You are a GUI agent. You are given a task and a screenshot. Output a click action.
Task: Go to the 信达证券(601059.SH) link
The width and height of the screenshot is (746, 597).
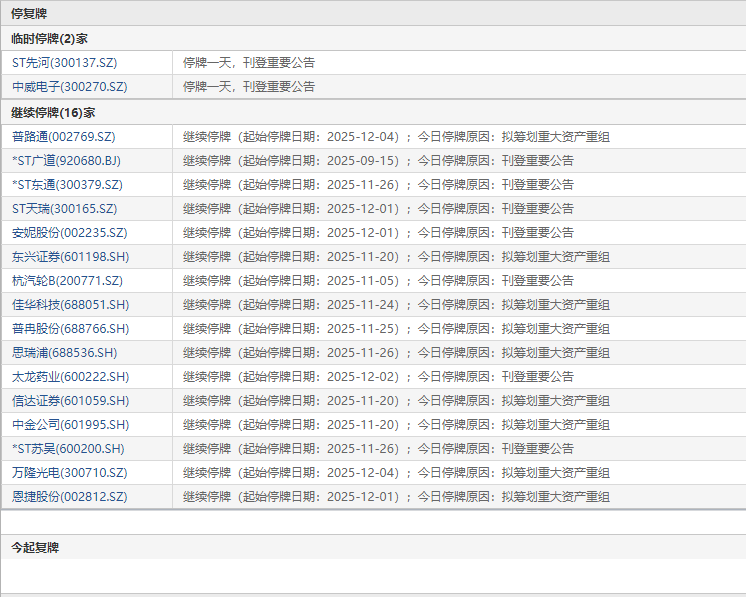pyautogui.click(x=70, y=401)
